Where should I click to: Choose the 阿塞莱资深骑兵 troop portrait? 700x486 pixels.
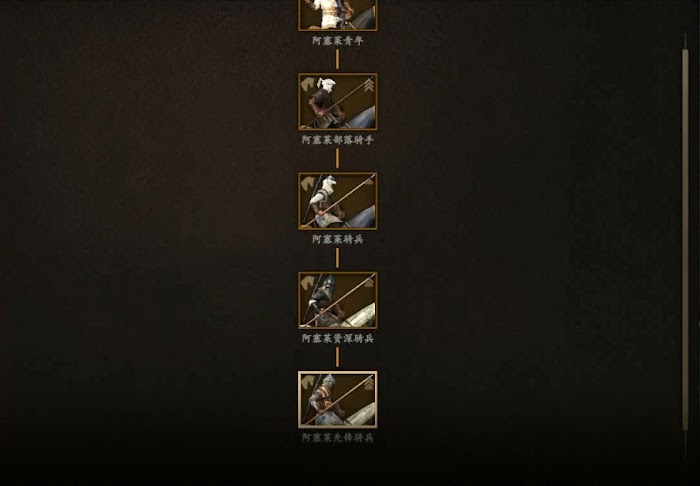point(338,300)
